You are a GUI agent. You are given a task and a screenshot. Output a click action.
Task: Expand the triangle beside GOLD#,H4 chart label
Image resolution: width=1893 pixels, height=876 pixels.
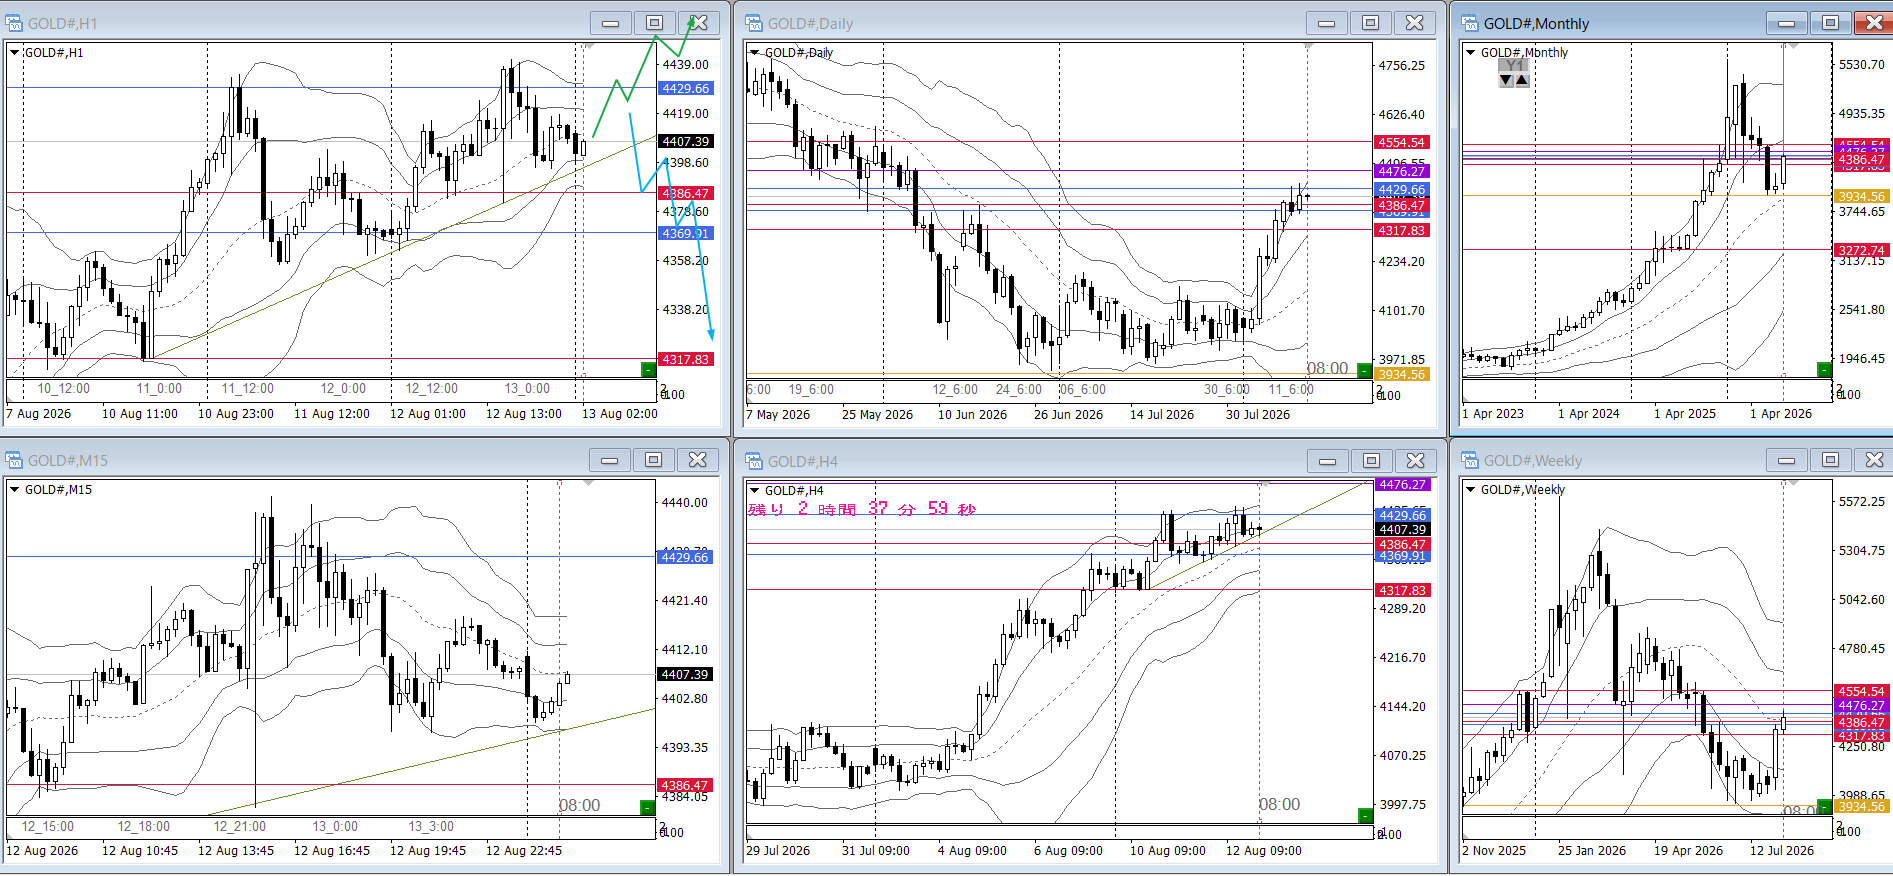754,490
